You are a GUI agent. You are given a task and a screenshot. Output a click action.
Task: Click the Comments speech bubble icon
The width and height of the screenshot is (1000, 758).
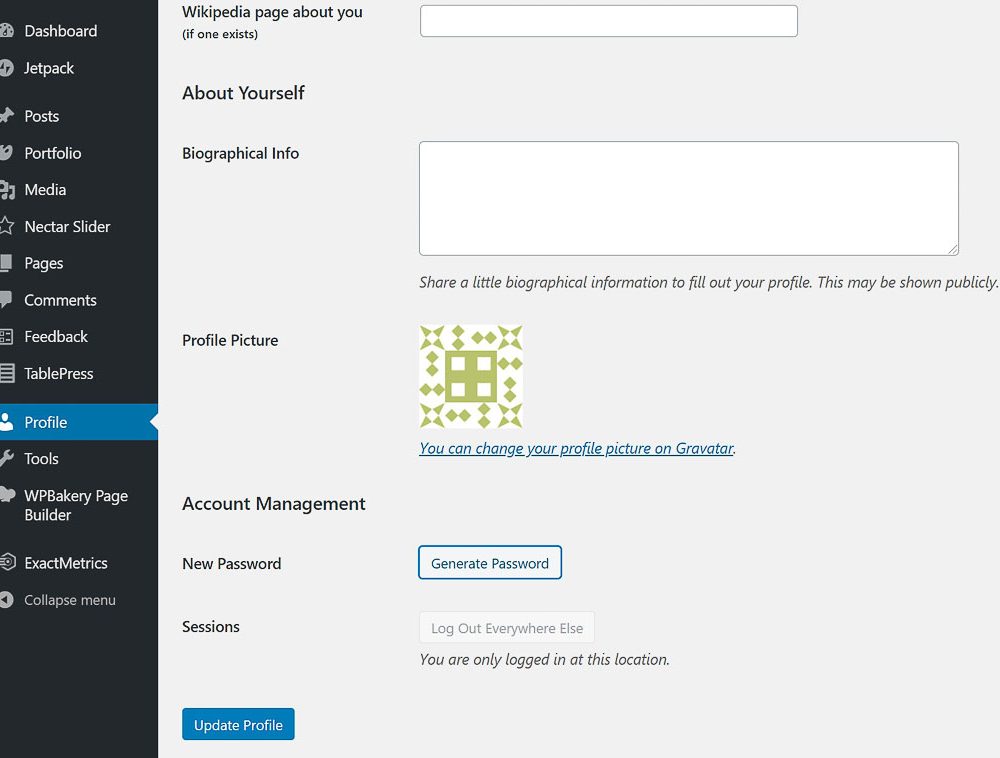(x=6, y=300)
